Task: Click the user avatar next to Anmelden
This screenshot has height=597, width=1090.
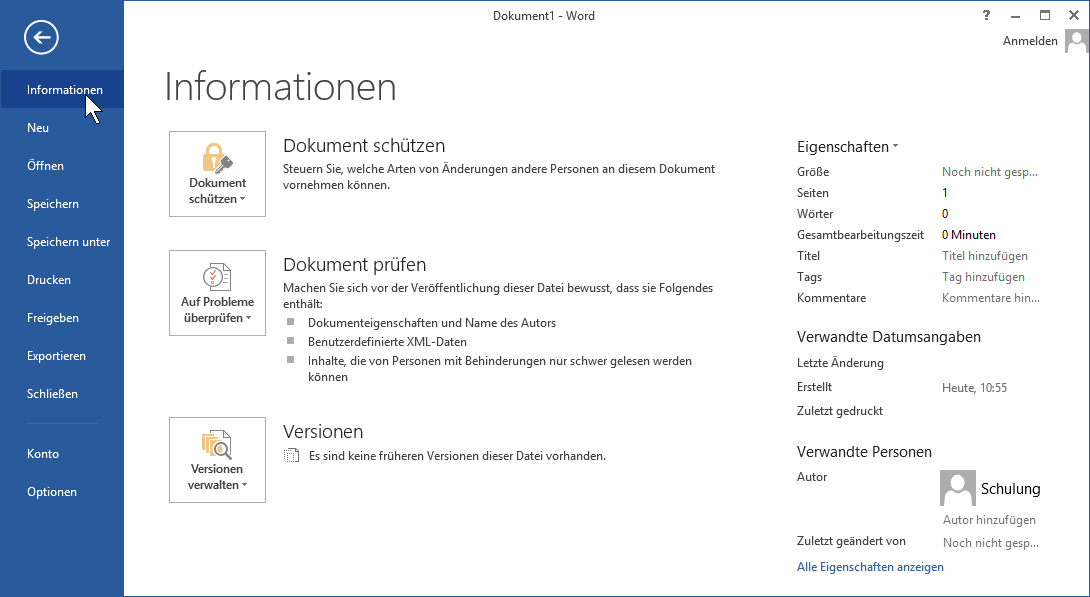Action: pyautogui.click(x=1076, y=41)
